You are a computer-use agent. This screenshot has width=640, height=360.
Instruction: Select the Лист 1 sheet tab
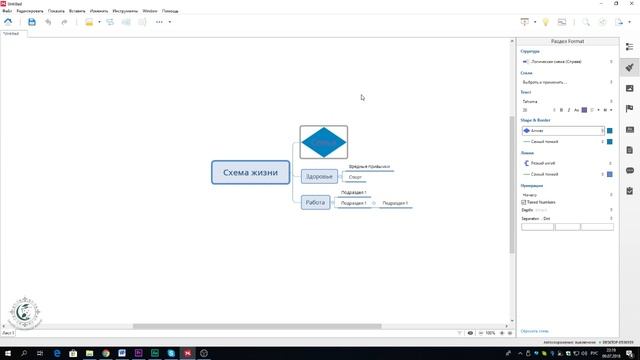[x=8, y=333]
